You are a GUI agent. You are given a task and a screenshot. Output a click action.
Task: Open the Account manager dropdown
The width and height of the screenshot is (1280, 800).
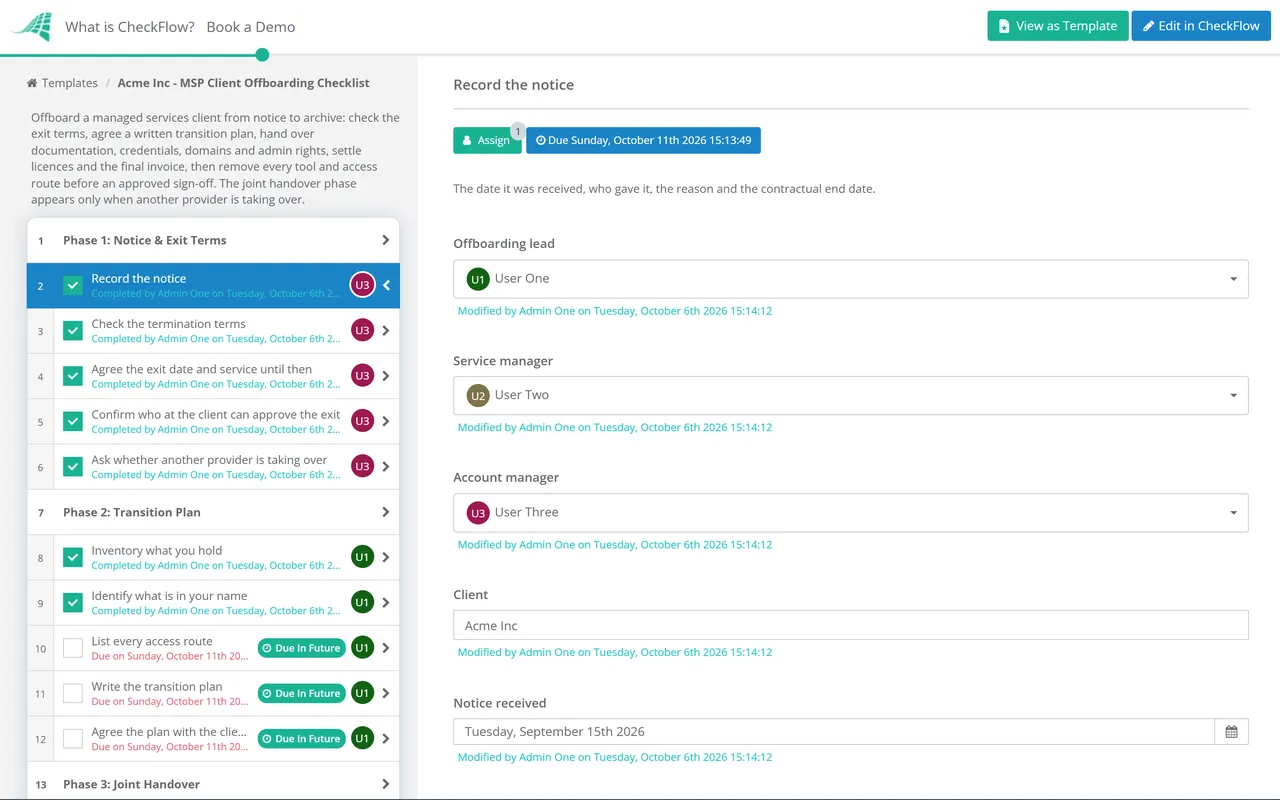pyautogui.click(x=851, y=512)
